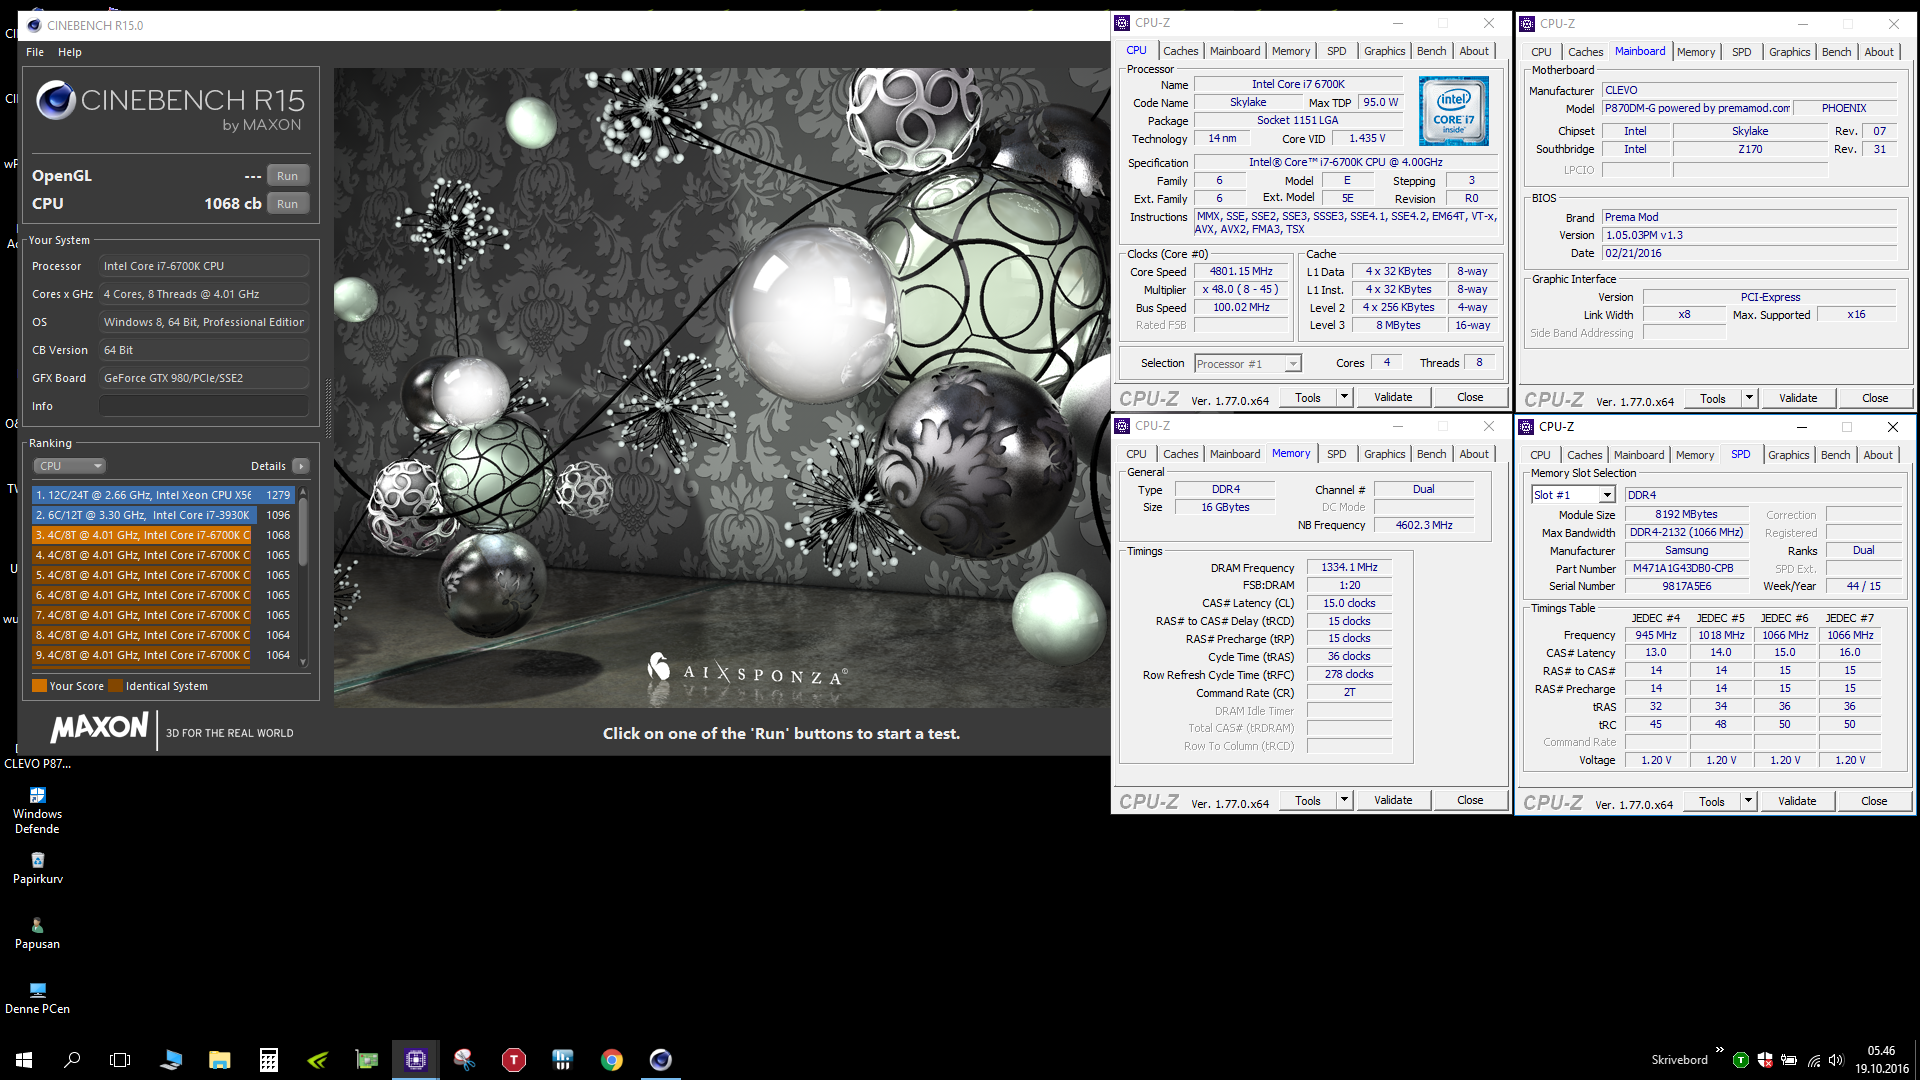Viewport: 1920px width, 1080px height.
Task: Switch to Cinebench via its taskbar icon
Action: pyautogui.click(x=660, y=1059)
